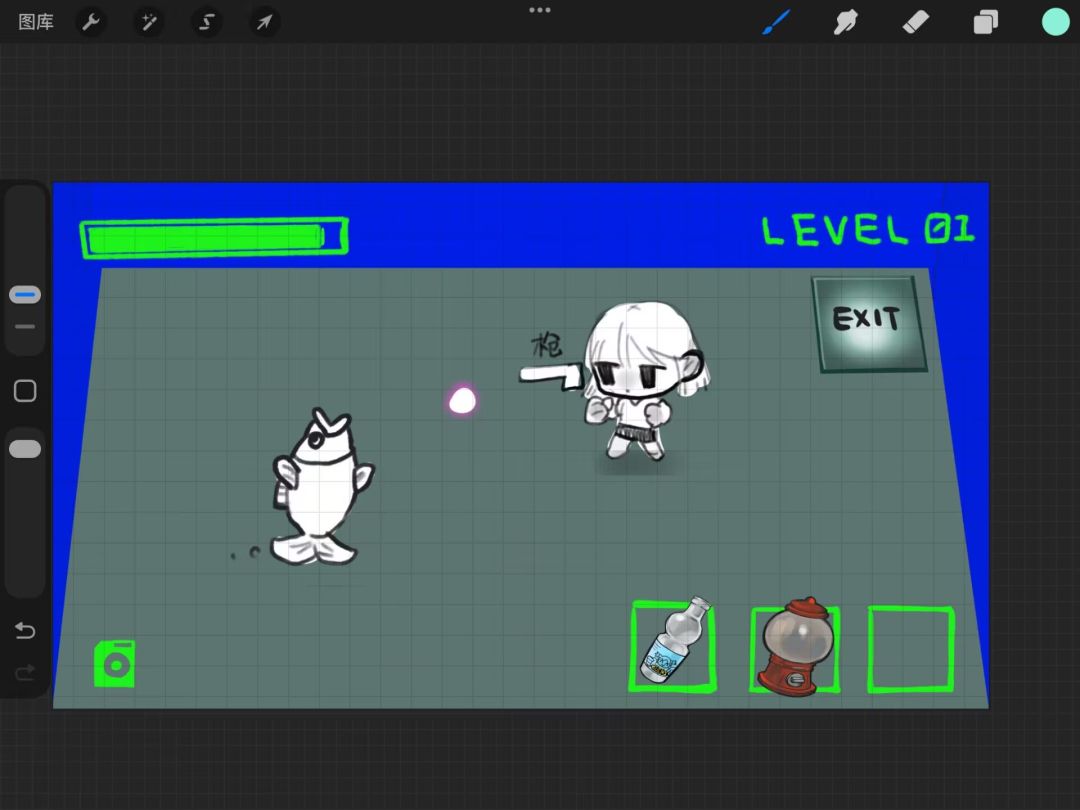Open the Layers panel
This screenshot has height=810, width=1080.
[x=986, y=22]
